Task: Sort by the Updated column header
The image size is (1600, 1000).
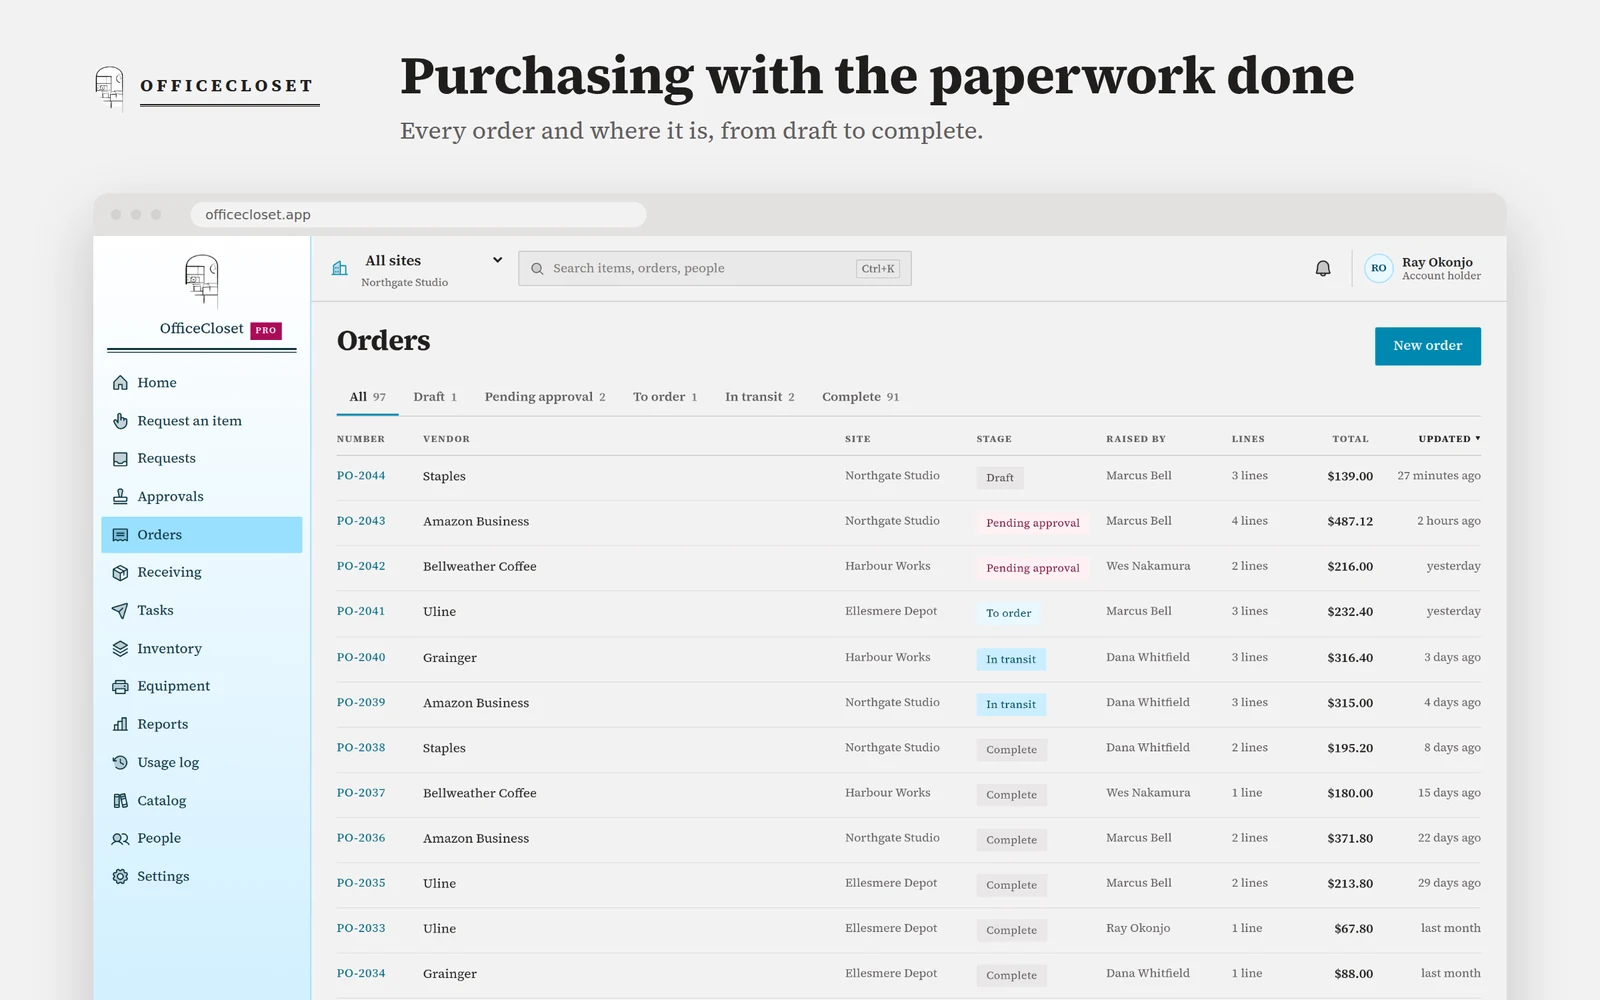Action: coord(1449,439)
